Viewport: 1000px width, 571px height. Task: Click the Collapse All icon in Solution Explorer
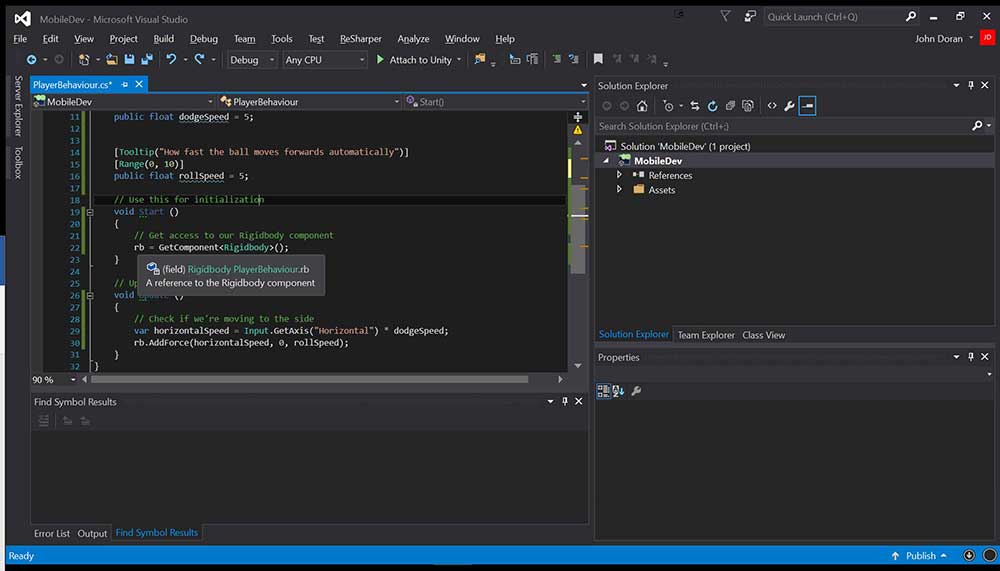[x=730, y=106]
